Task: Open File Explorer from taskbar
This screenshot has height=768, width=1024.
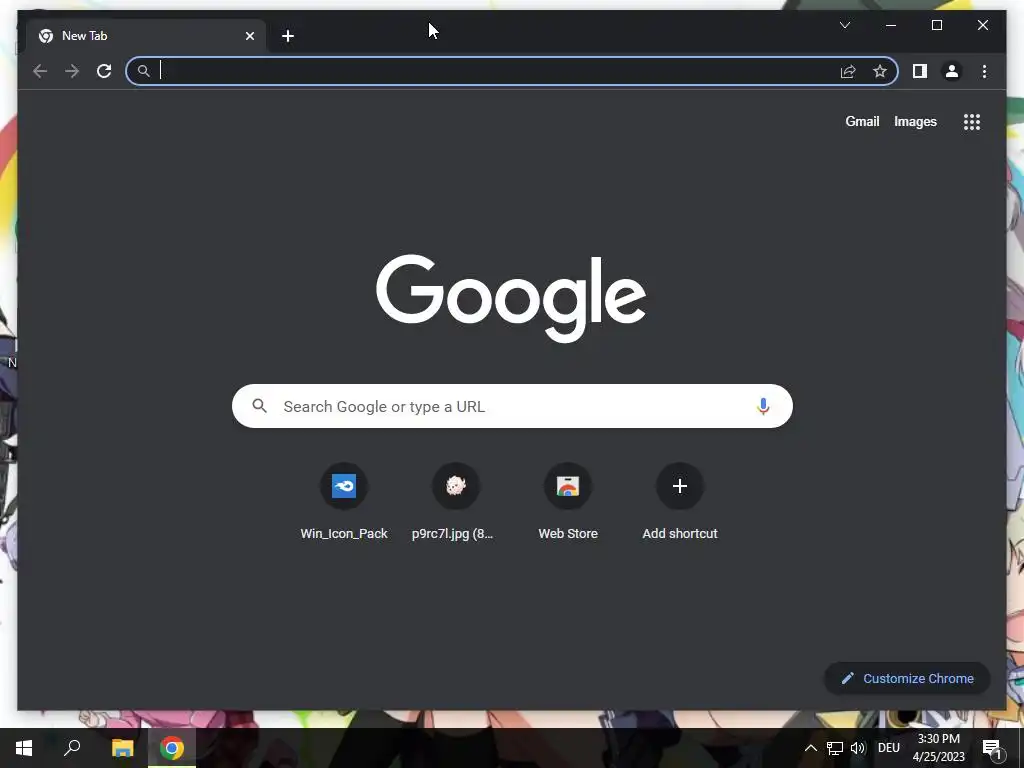Action: [x=122, y=748]
